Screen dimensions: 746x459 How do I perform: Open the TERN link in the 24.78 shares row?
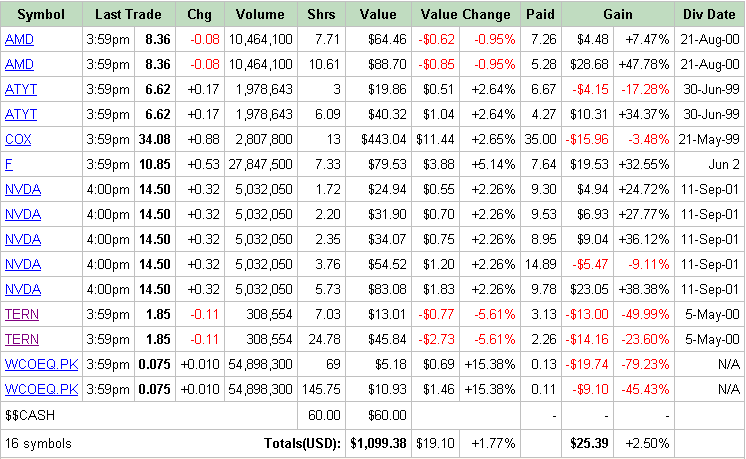coord(22,339)
